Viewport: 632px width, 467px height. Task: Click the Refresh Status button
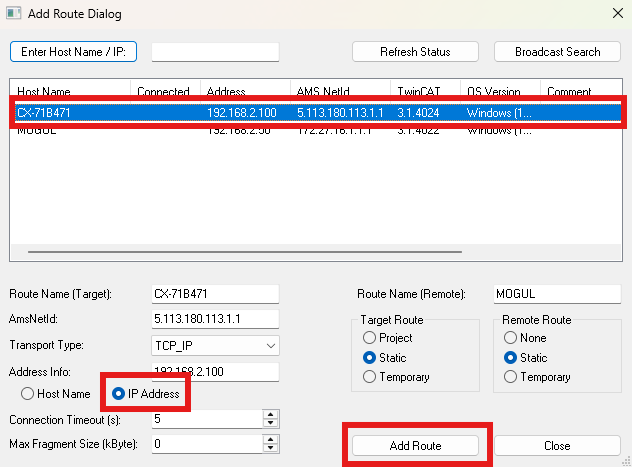415,51
